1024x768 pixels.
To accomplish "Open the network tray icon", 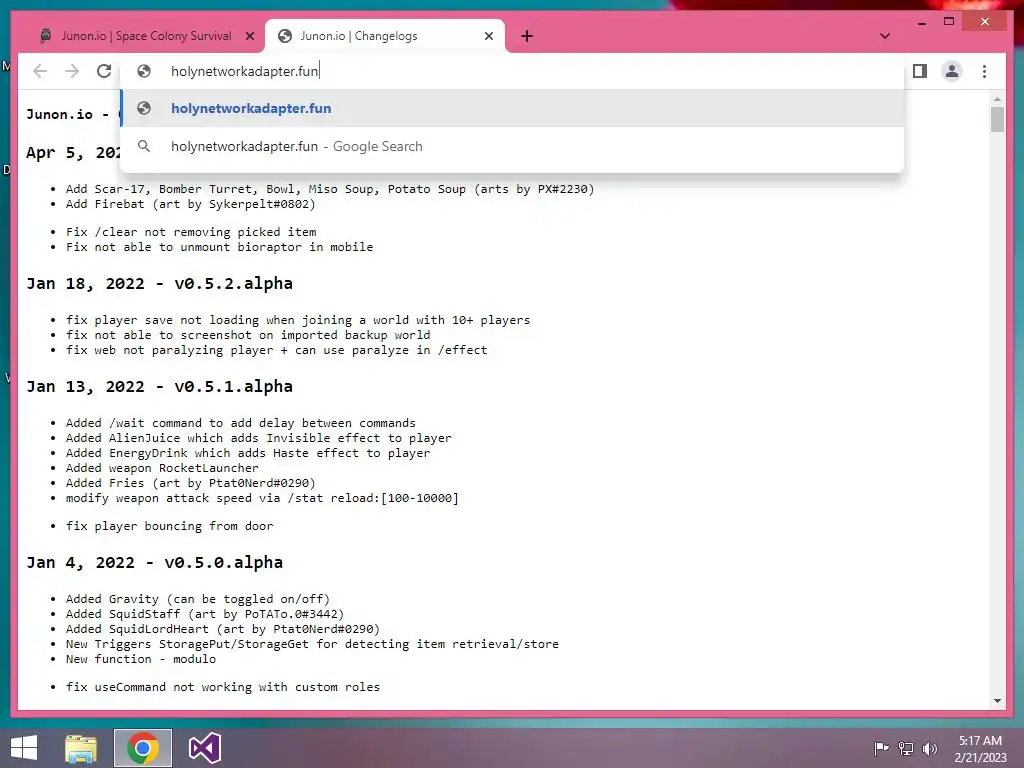I will pyautogui.click(x=906, y=748).
